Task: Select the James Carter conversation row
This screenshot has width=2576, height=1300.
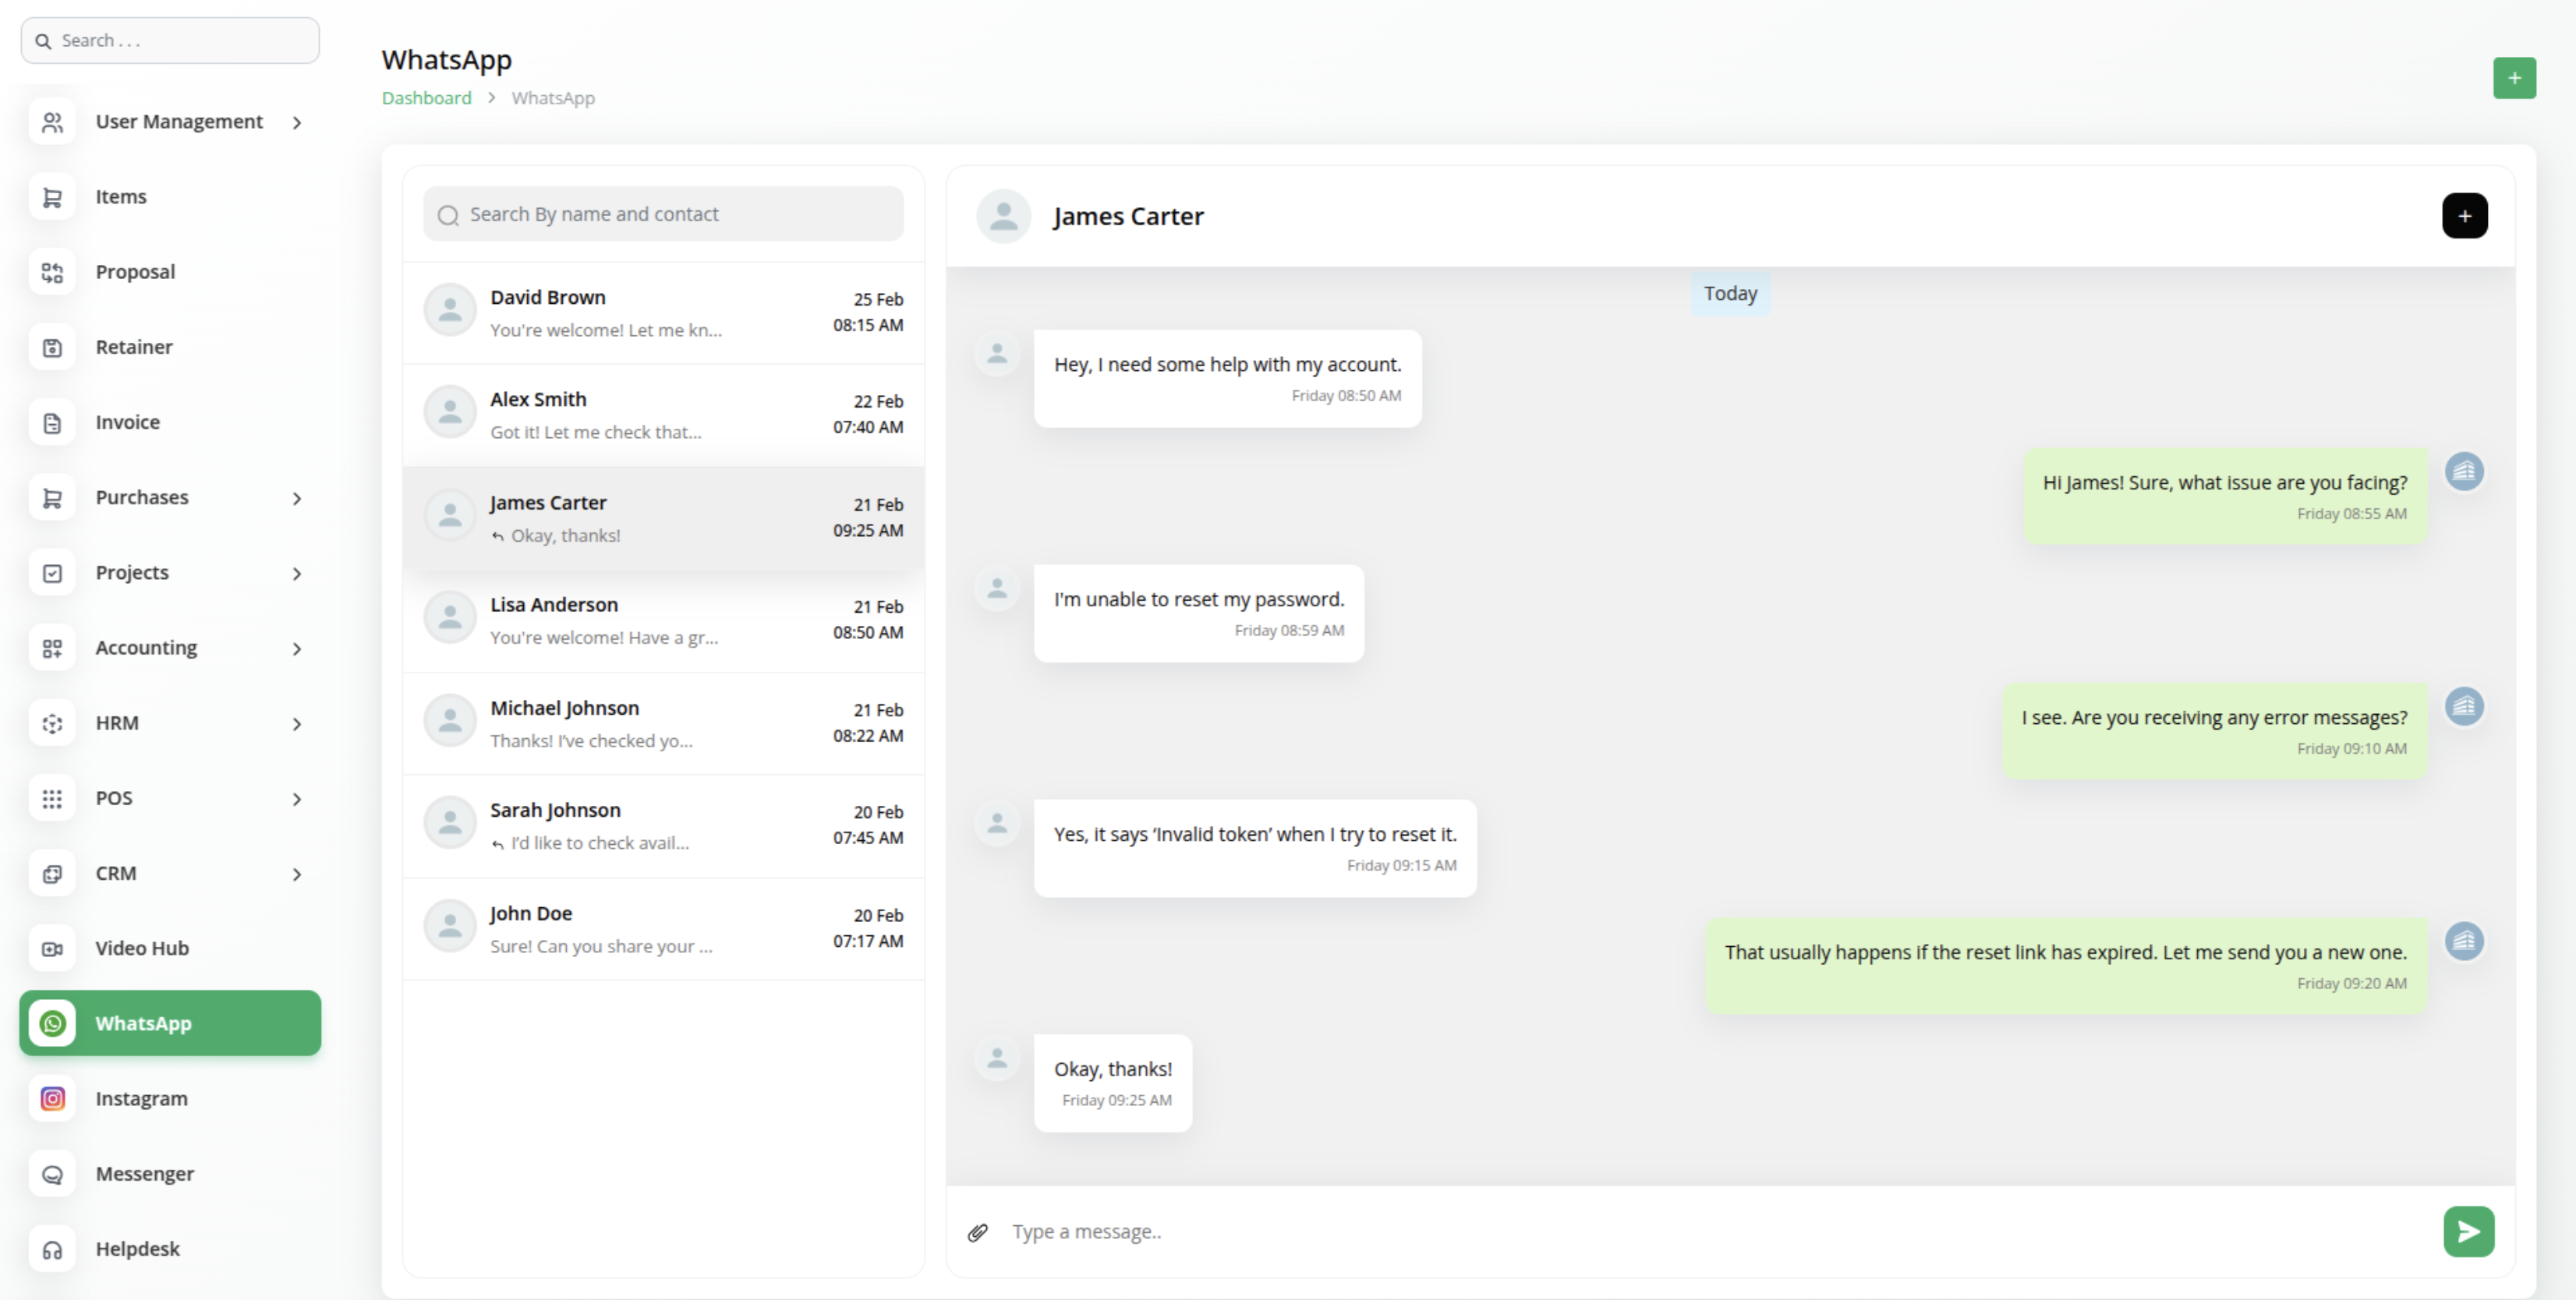Action: point(663,518)
